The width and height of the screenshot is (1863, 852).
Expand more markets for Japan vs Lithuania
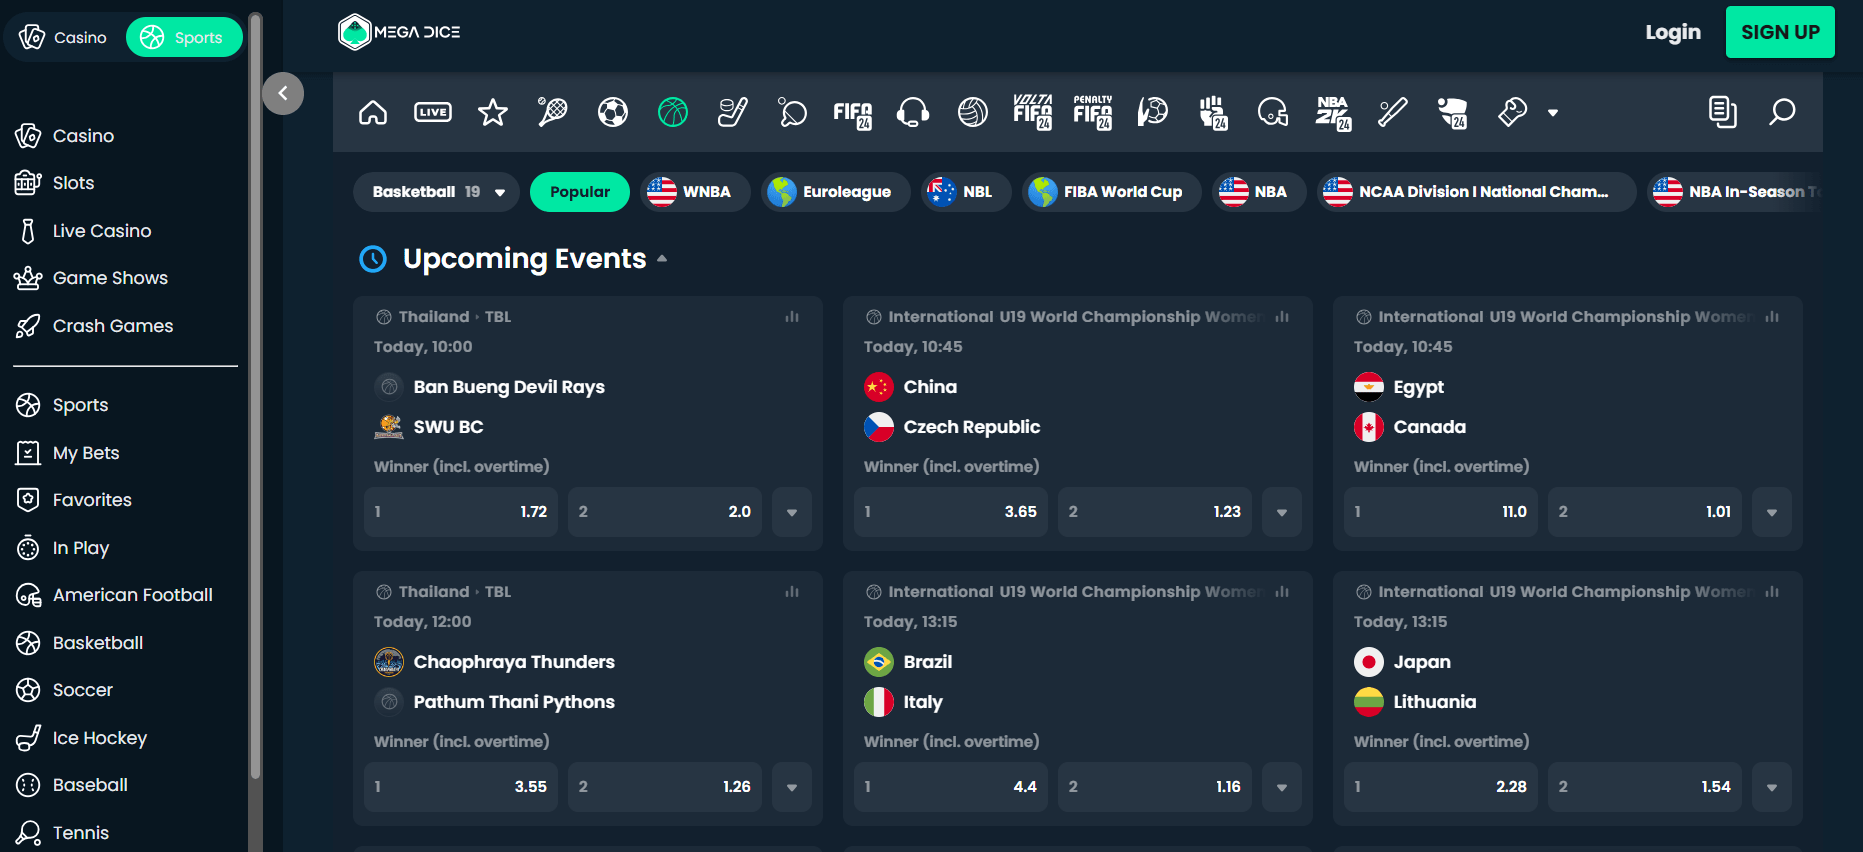(1772, 787)
